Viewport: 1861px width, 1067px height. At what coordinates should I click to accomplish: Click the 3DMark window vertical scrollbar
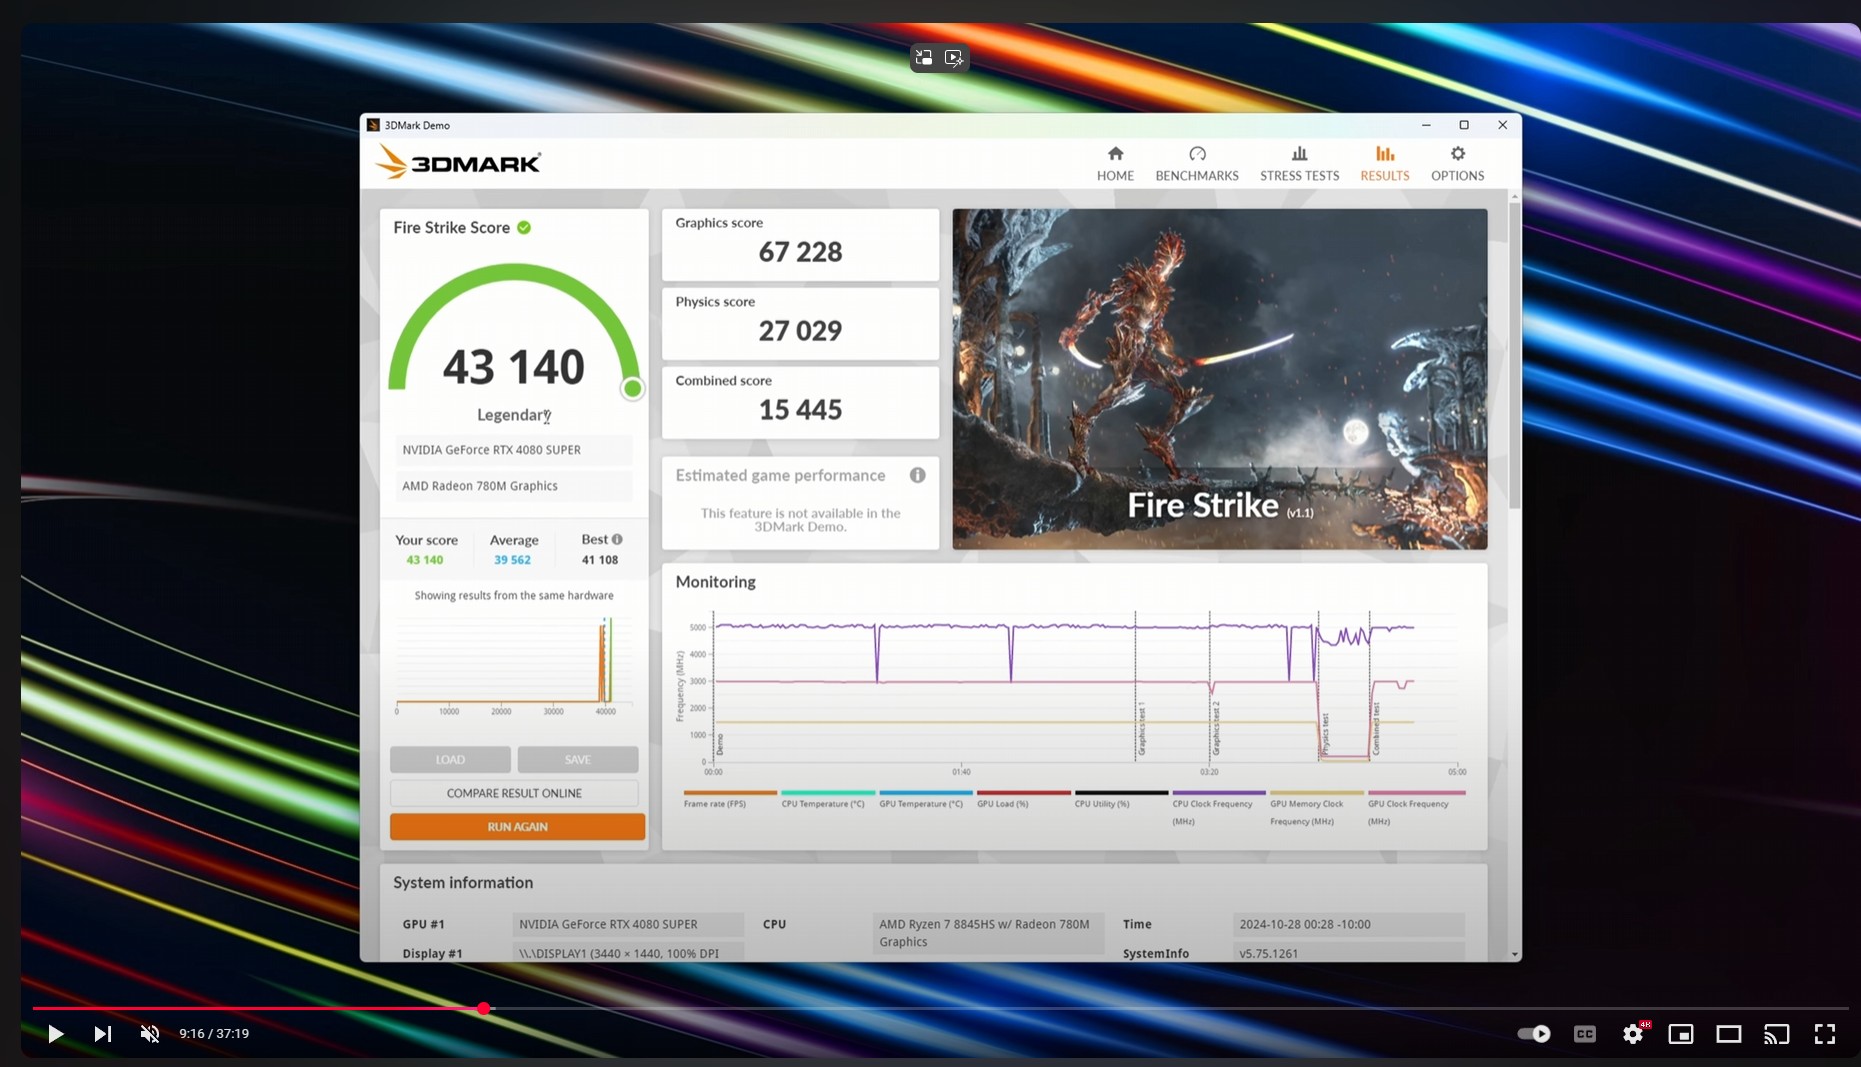point(1515,355)
